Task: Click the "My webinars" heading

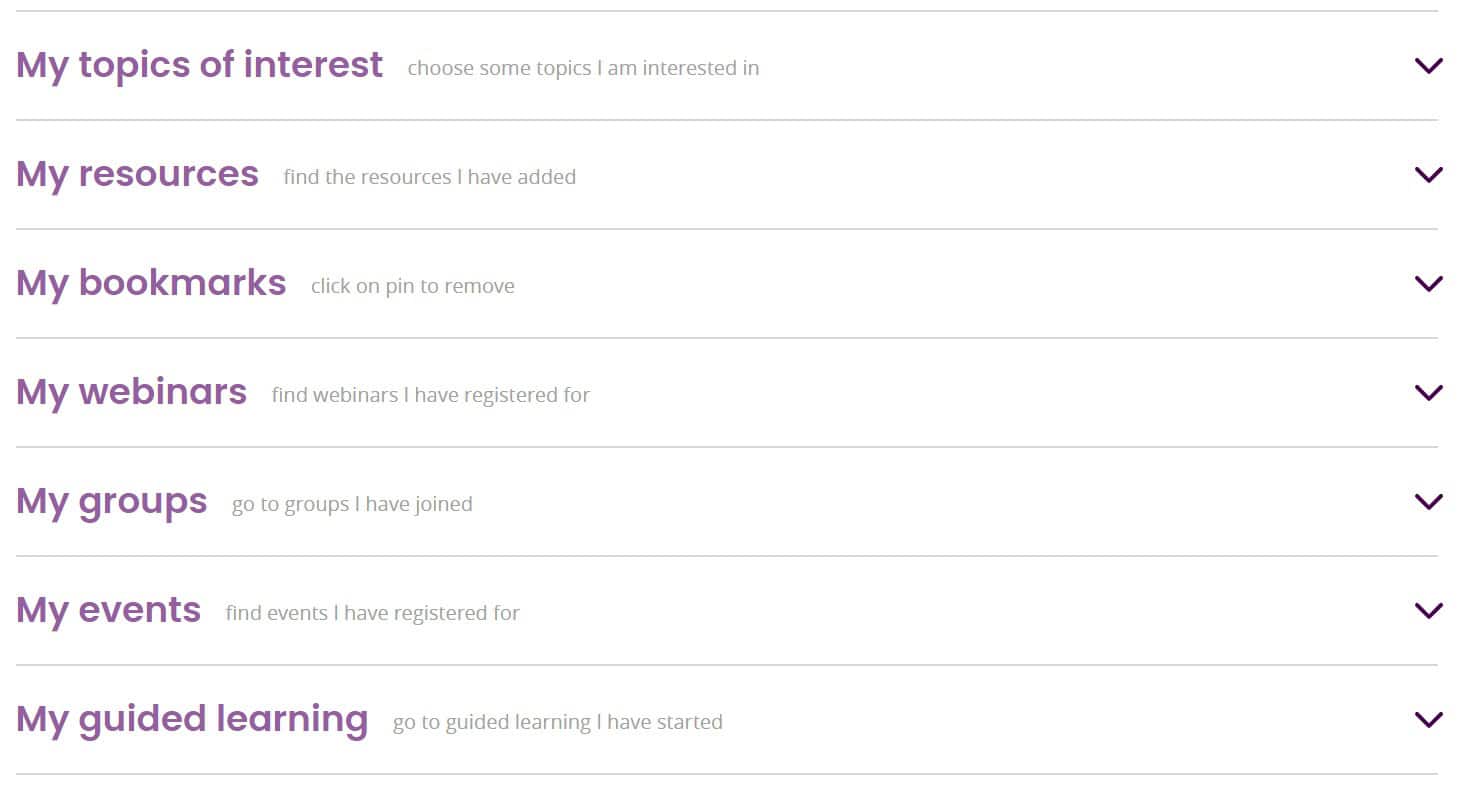Action: [131, 392]
